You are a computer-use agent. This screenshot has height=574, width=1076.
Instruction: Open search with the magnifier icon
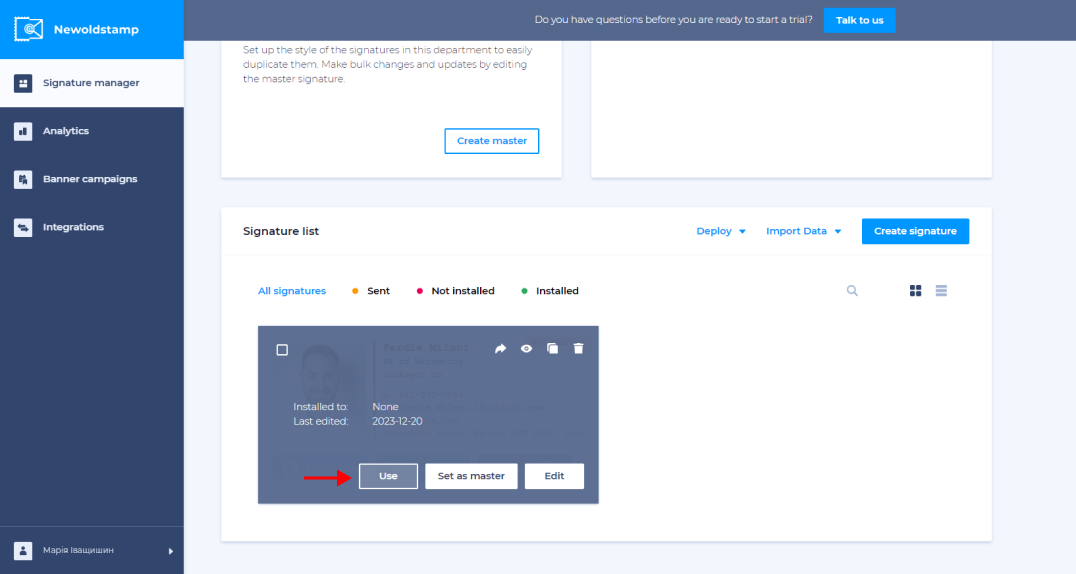tap(852, 291)
